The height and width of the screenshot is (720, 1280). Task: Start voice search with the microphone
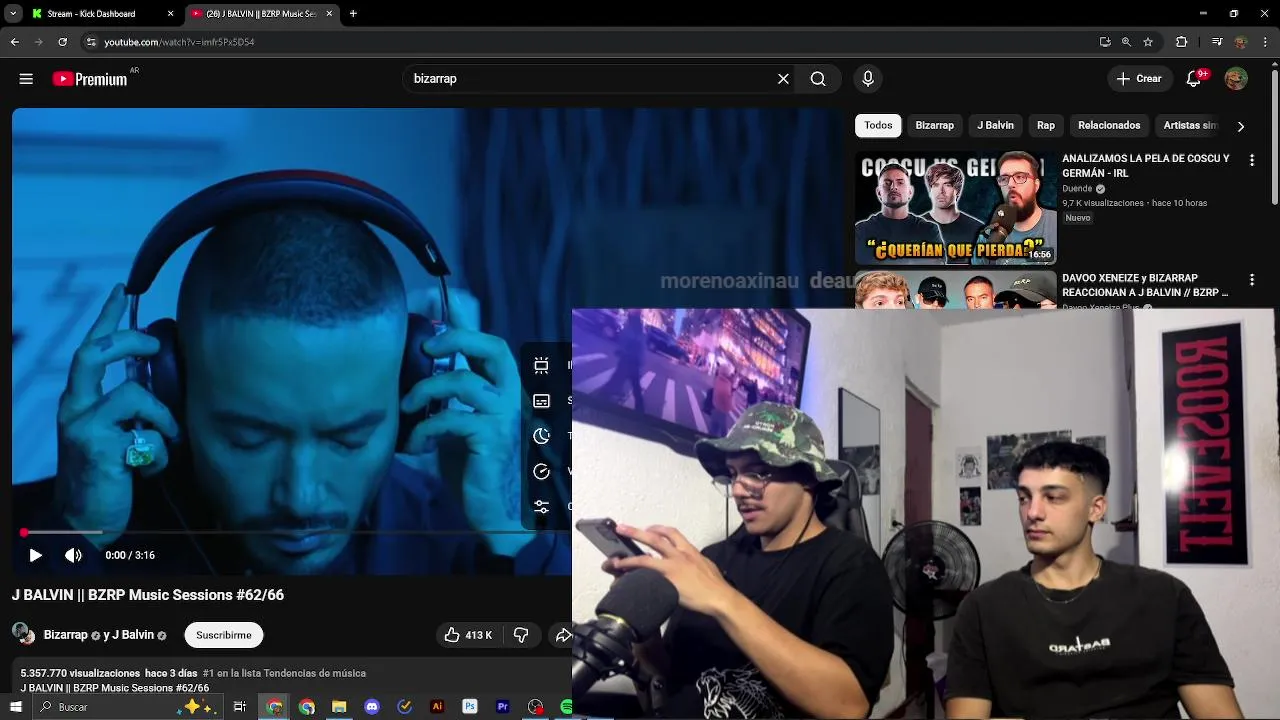coord(868,79)
